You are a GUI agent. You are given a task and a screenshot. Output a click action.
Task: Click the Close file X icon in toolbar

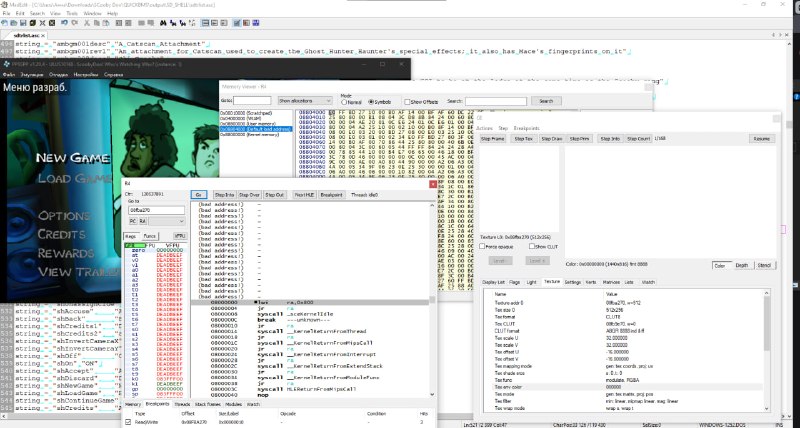click(42, 23)
